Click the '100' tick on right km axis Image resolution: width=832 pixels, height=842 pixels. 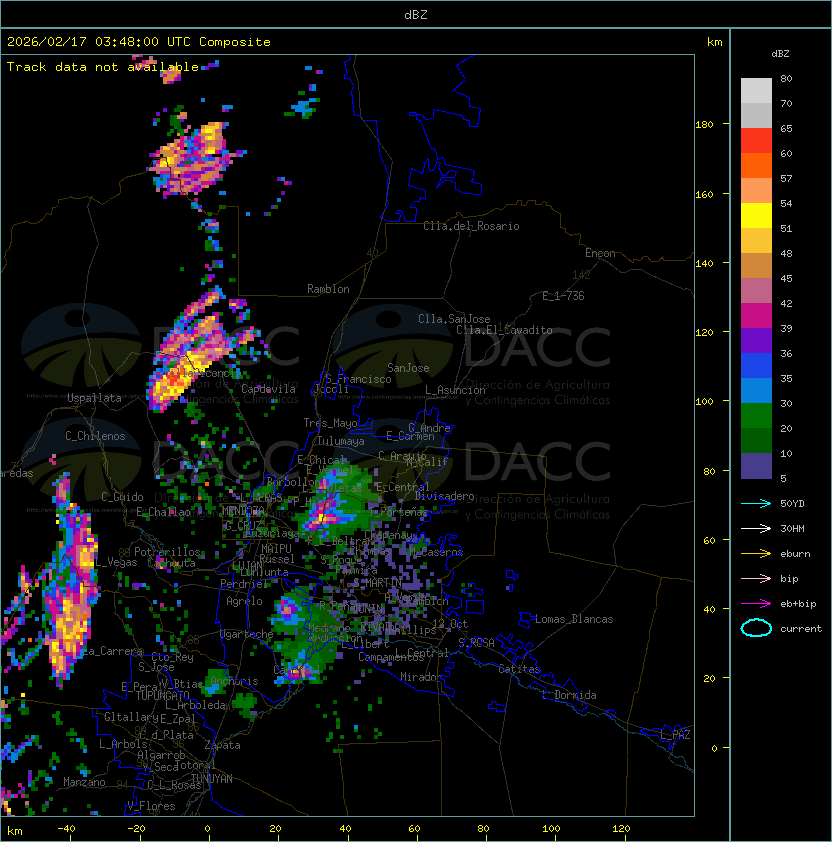point(704,402)
